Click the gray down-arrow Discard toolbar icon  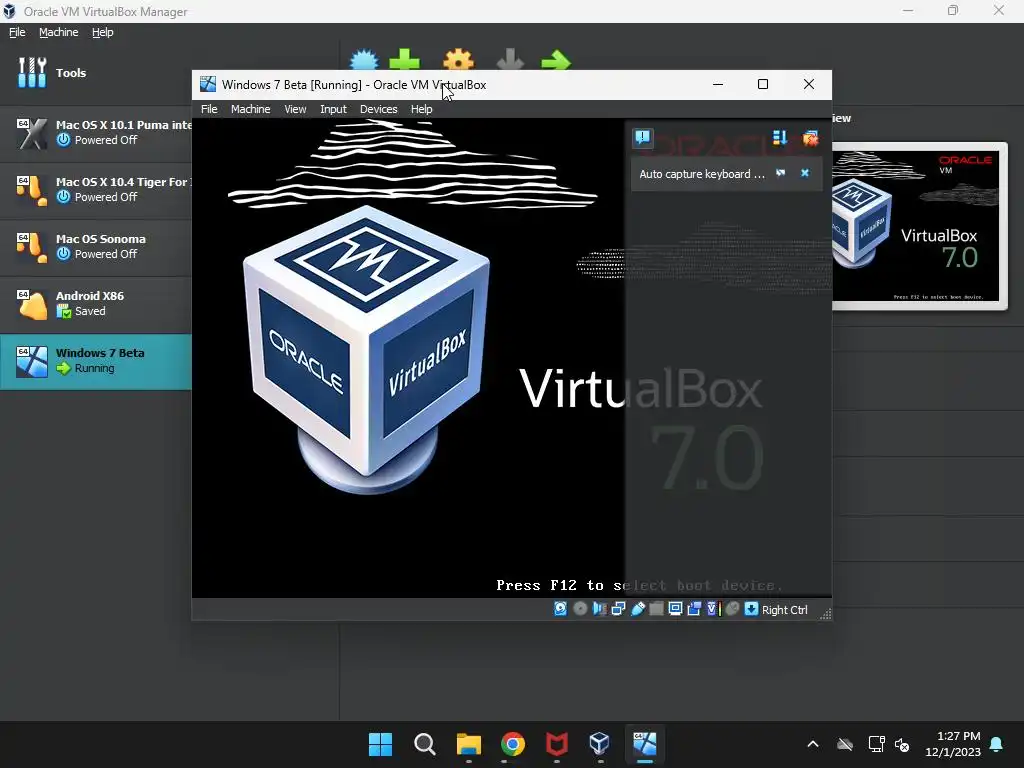(x=510, y=59)
